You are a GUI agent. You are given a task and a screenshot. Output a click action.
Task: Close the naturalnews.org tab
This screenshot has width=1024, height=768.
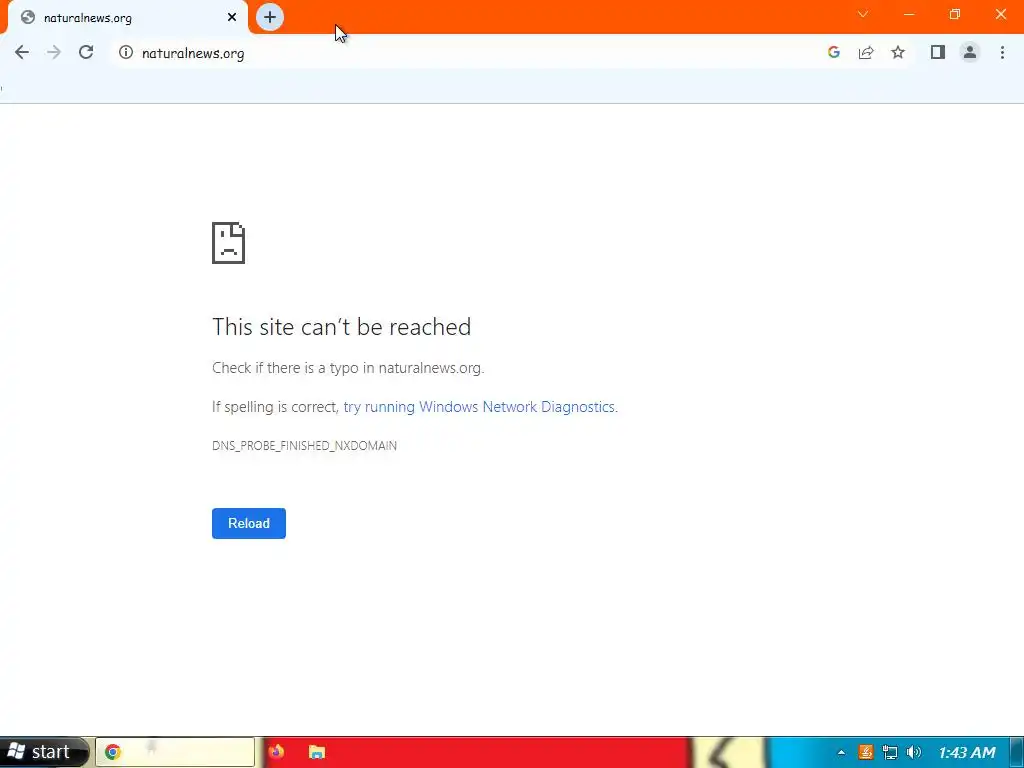(x=232, y=18)
